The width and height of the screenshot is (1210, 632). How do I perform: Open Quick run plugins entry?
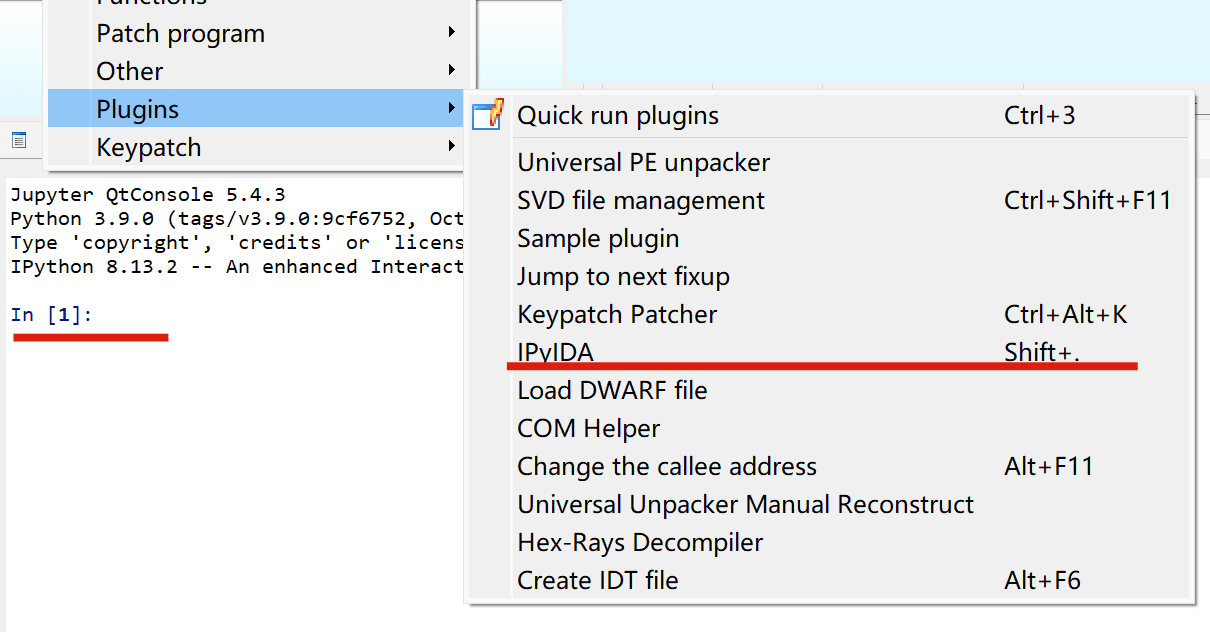pyautogui.click(x=618, y=116)
